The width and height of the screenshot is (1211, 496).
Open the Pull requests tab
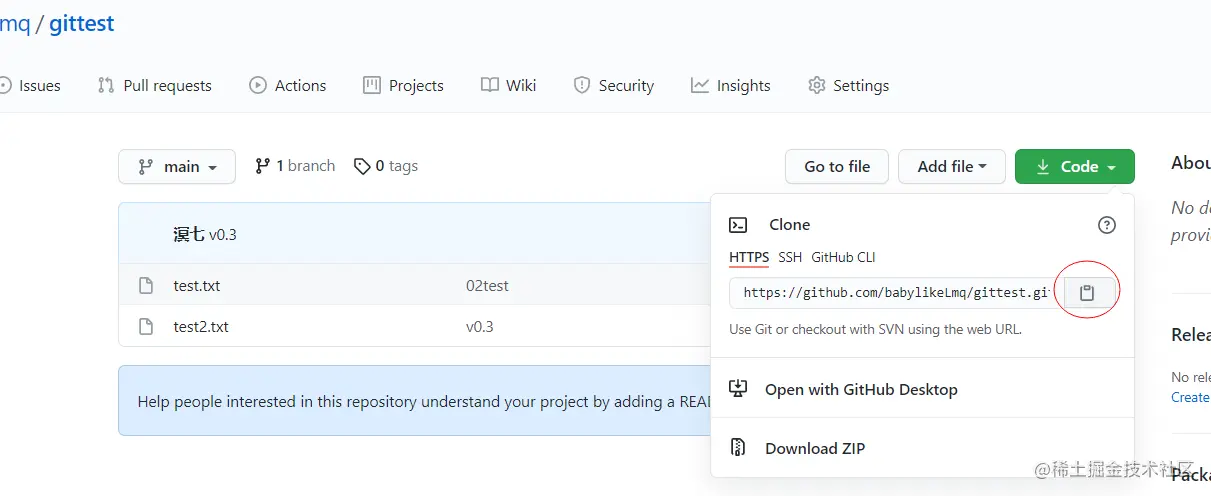pos(155,85)
